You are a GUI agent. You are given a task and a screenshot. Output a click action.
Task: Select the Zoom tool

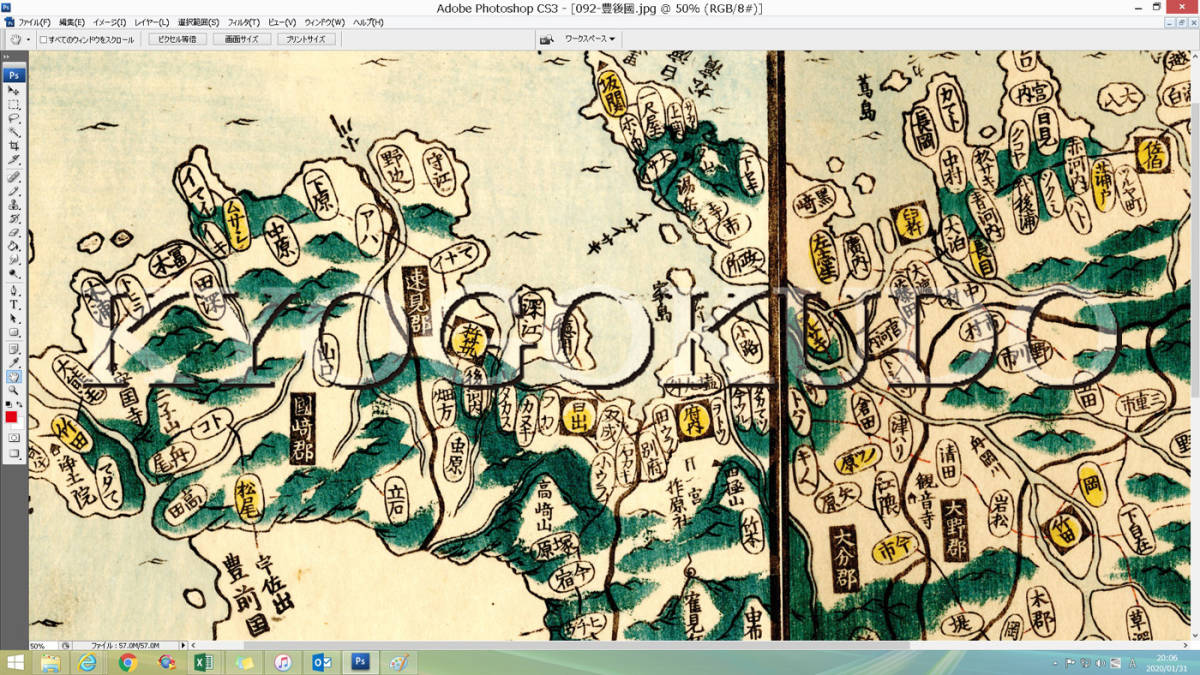(x=14, y=389)
